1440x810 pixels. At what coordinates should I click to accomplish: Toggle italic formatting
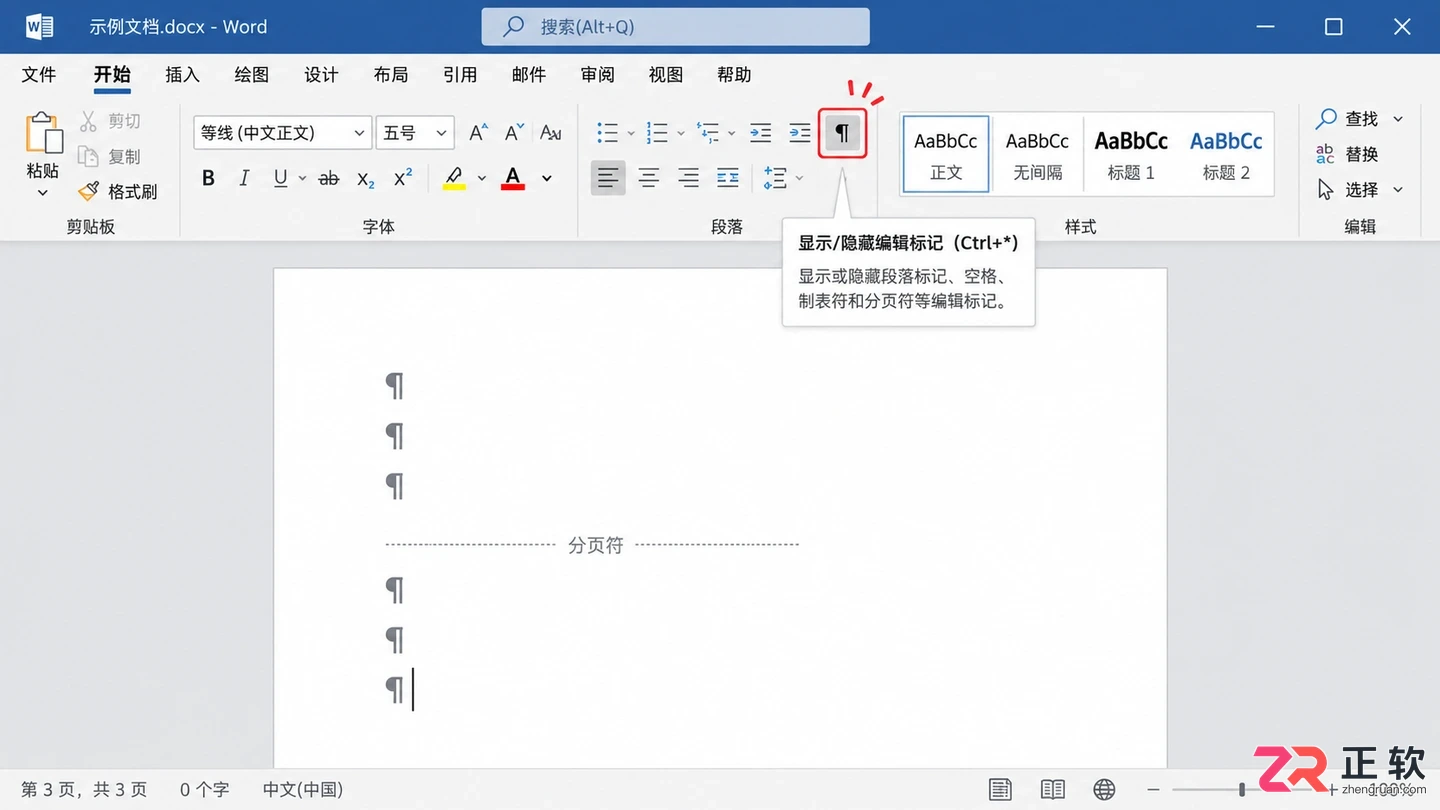[x=244, y=178]
